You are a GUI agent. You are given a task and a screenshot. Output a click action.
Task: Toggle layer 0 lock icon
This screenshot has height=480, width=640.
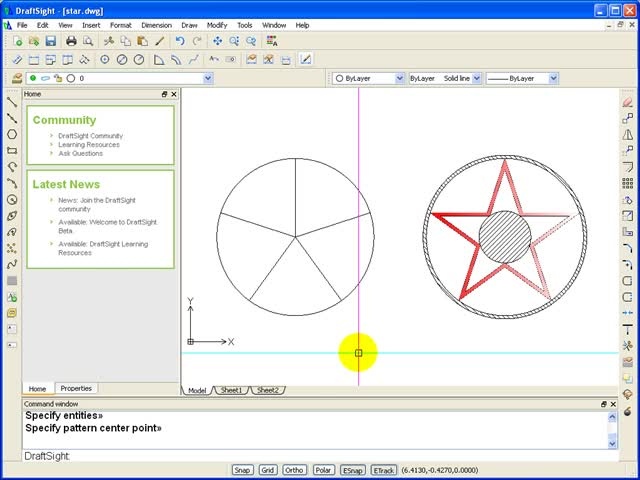click(x=58, y=78)
